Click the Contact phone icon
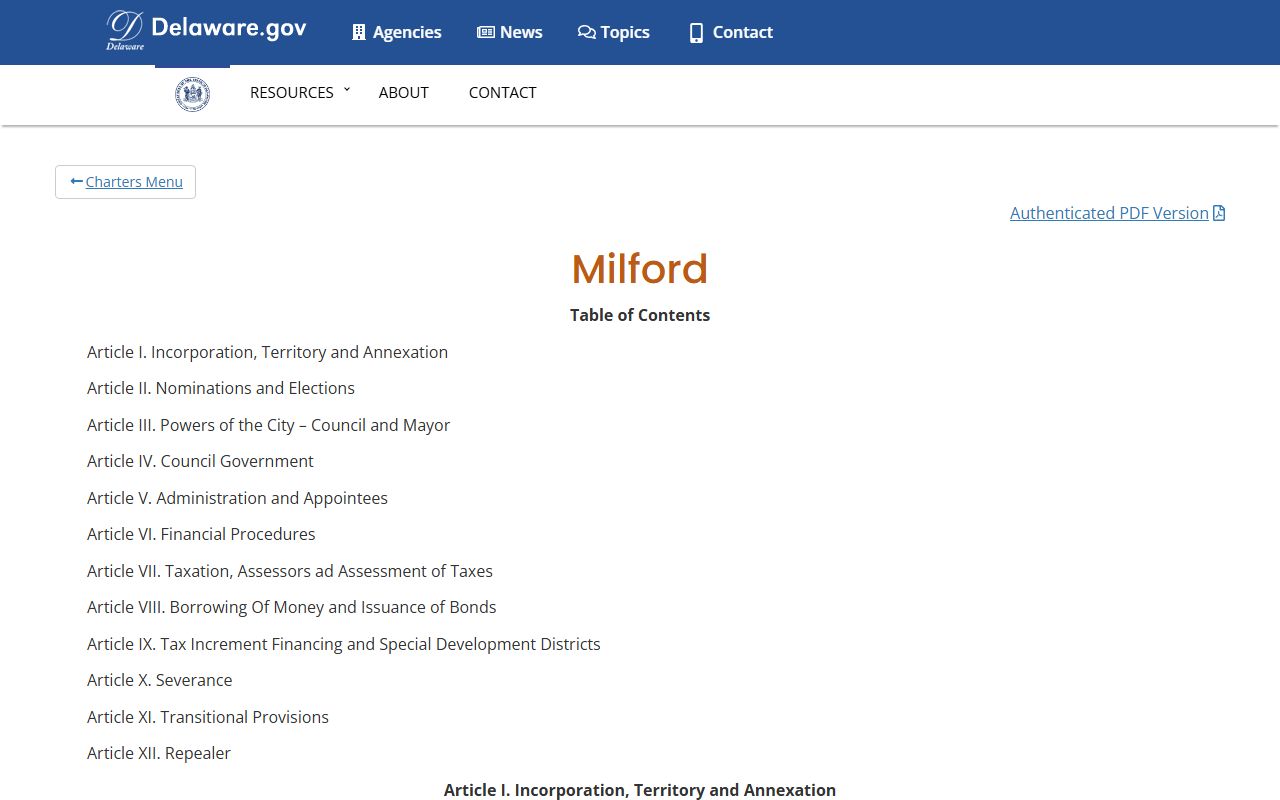This screenshot has width=1280, height=800. [x=696, y=33]
